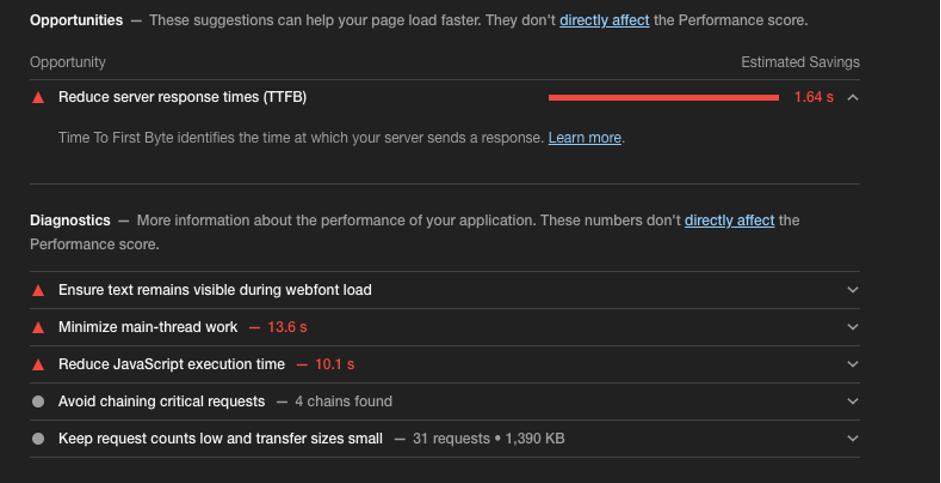Screen dimensions: 941x483
Task: Click gray circle beside Avoid chaining critical requests
Action: click(x=38, y=401)
